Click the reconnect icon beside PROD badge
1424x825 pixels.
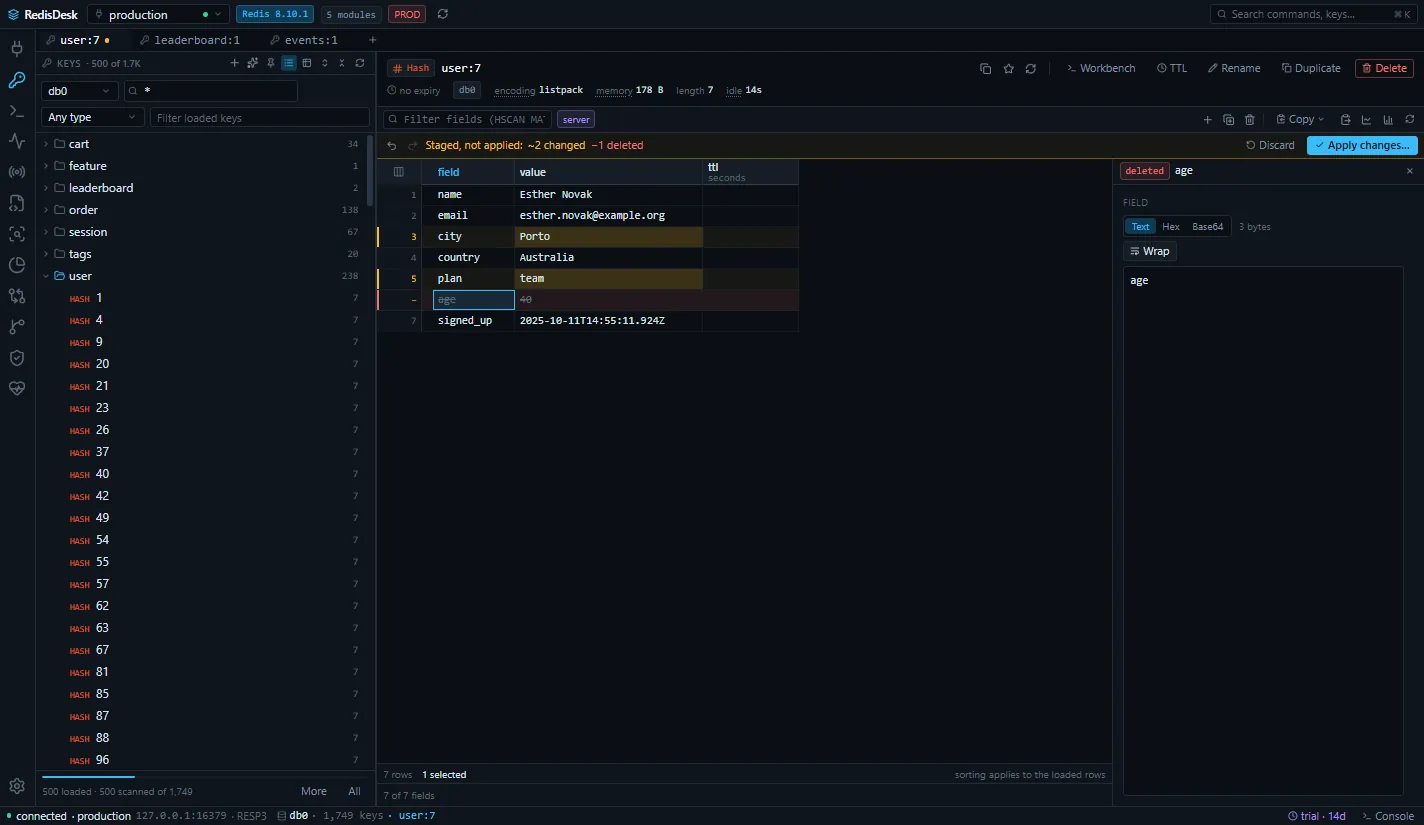tap(443, 14)
